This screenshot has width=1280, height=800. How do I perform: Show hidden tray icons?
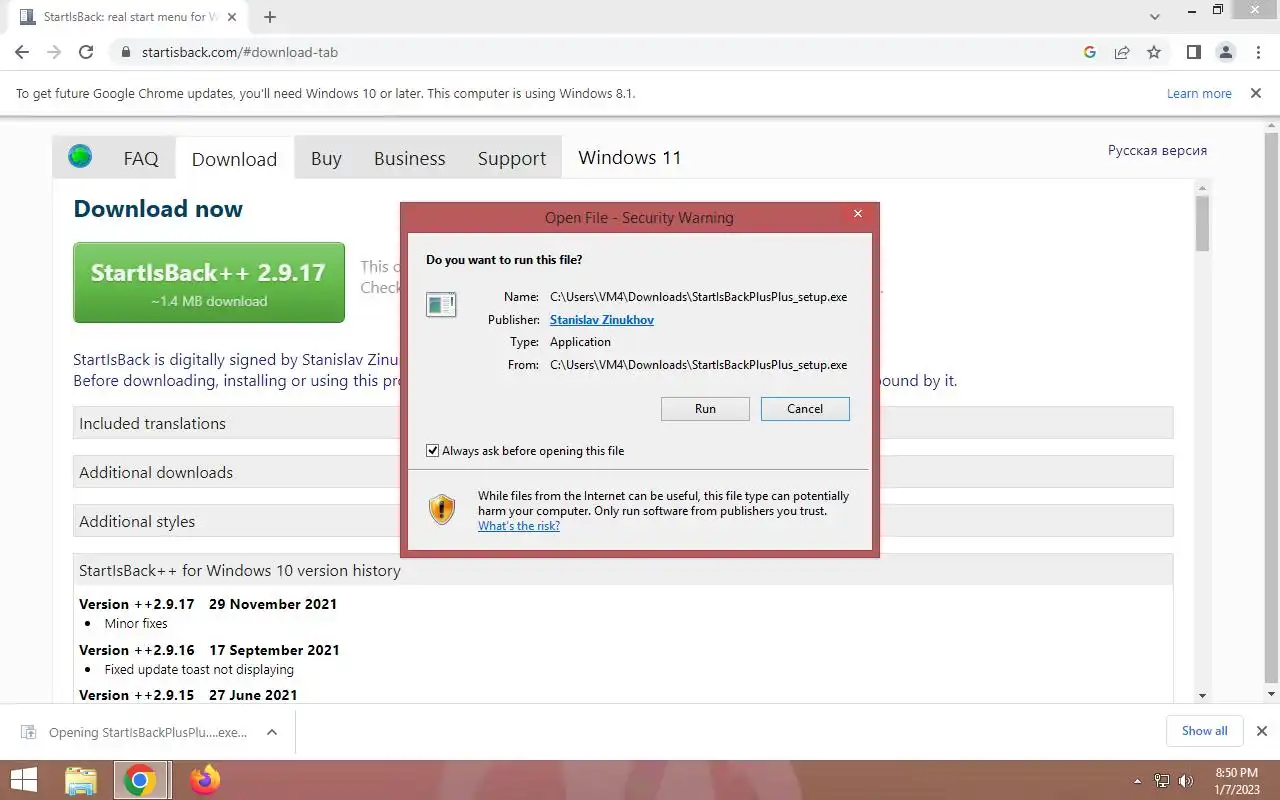coord(1137,781)
